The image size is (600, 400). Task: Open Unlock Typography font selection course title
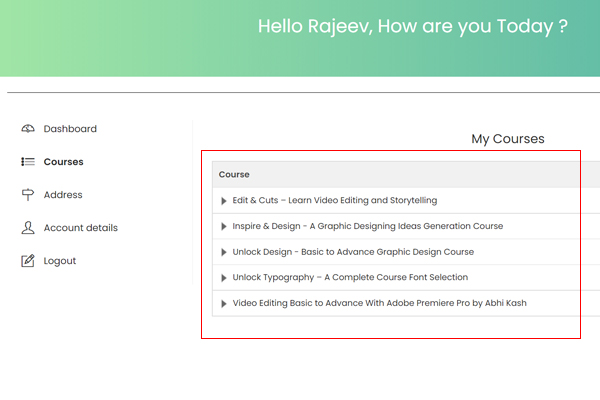350,278
